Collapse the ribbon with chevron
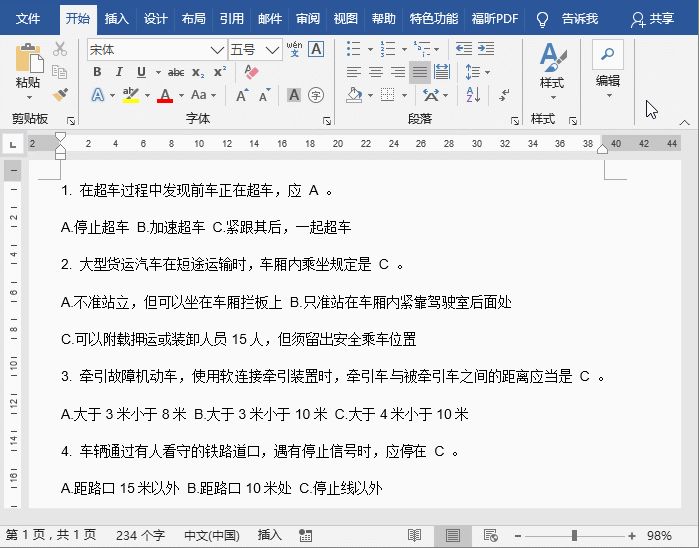 pyautogui.click(x=685, y=122)
